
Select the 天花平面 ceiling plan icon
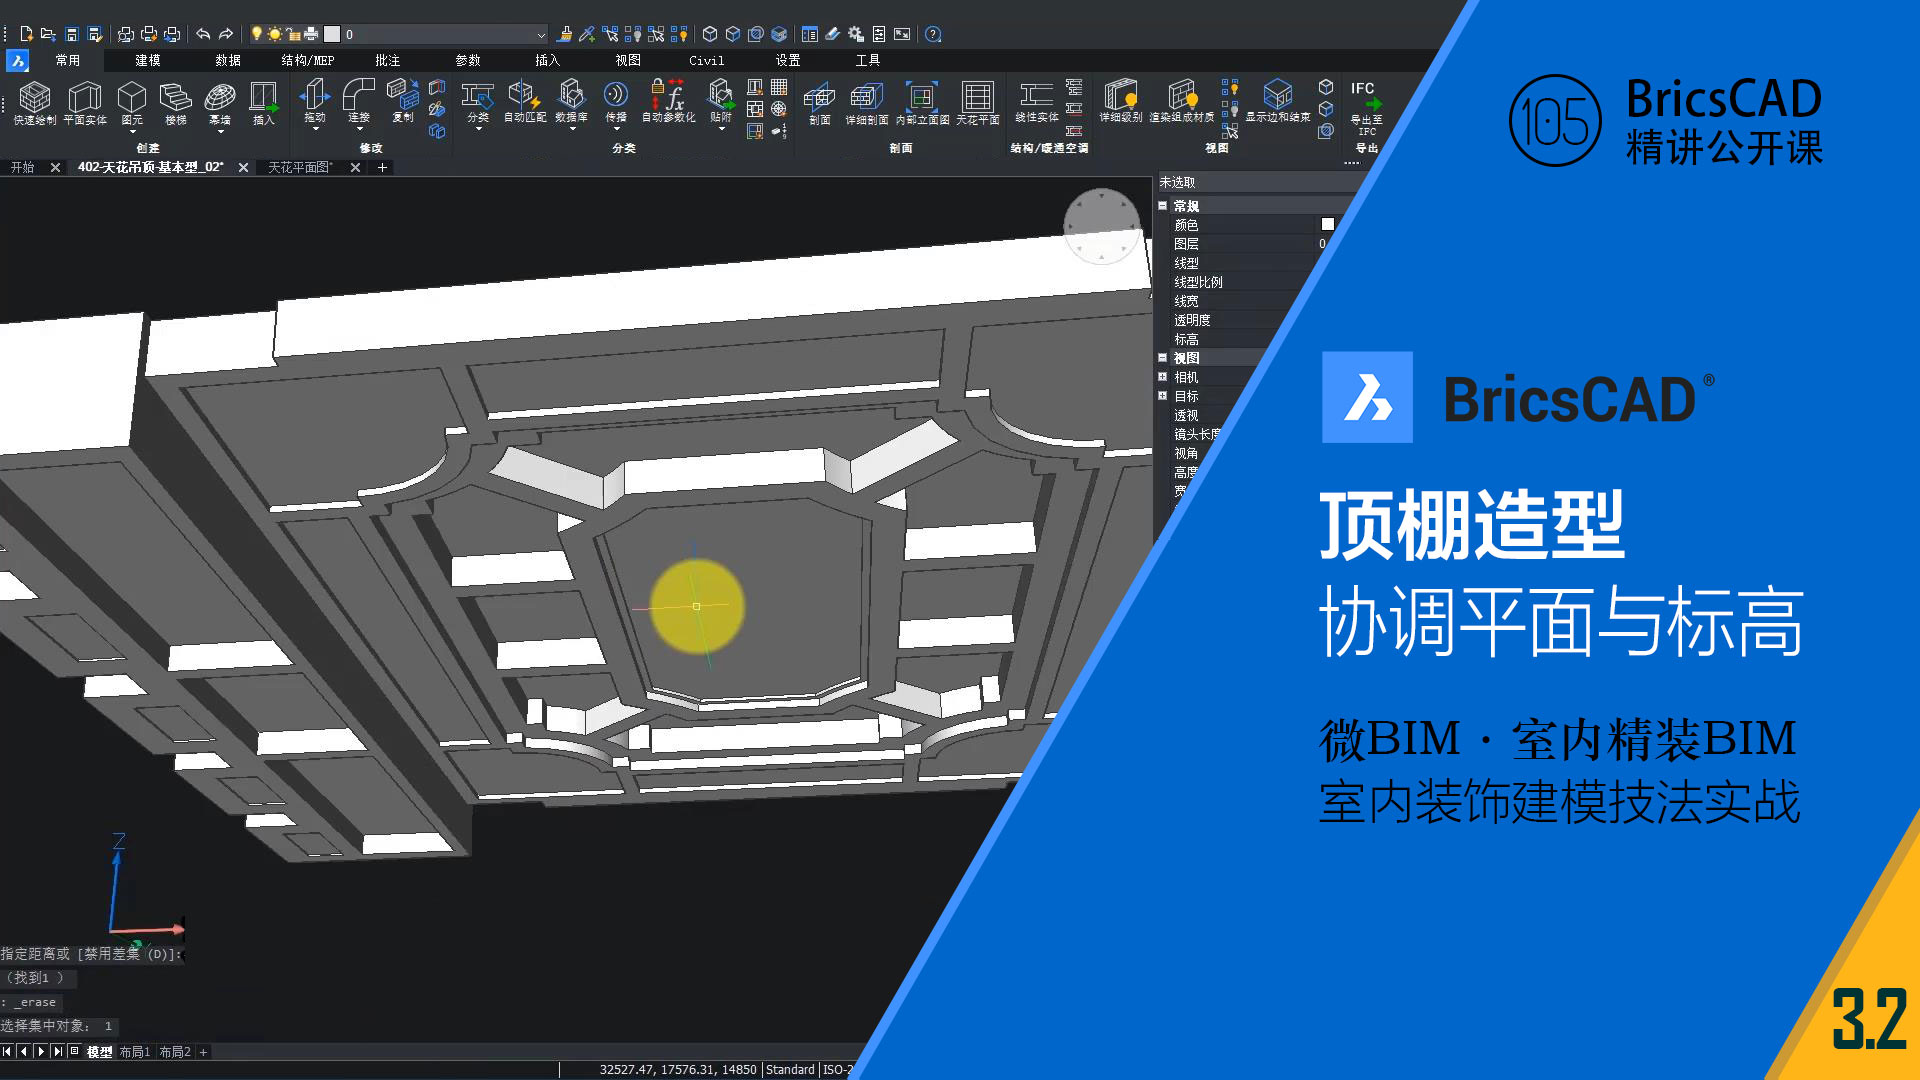pos(976,97)
